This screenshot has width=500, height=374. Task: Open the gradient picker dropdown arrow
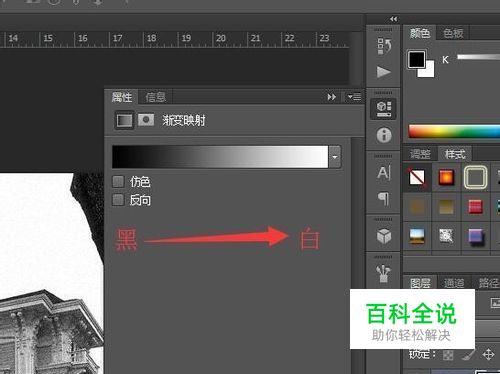coord(335,157)
